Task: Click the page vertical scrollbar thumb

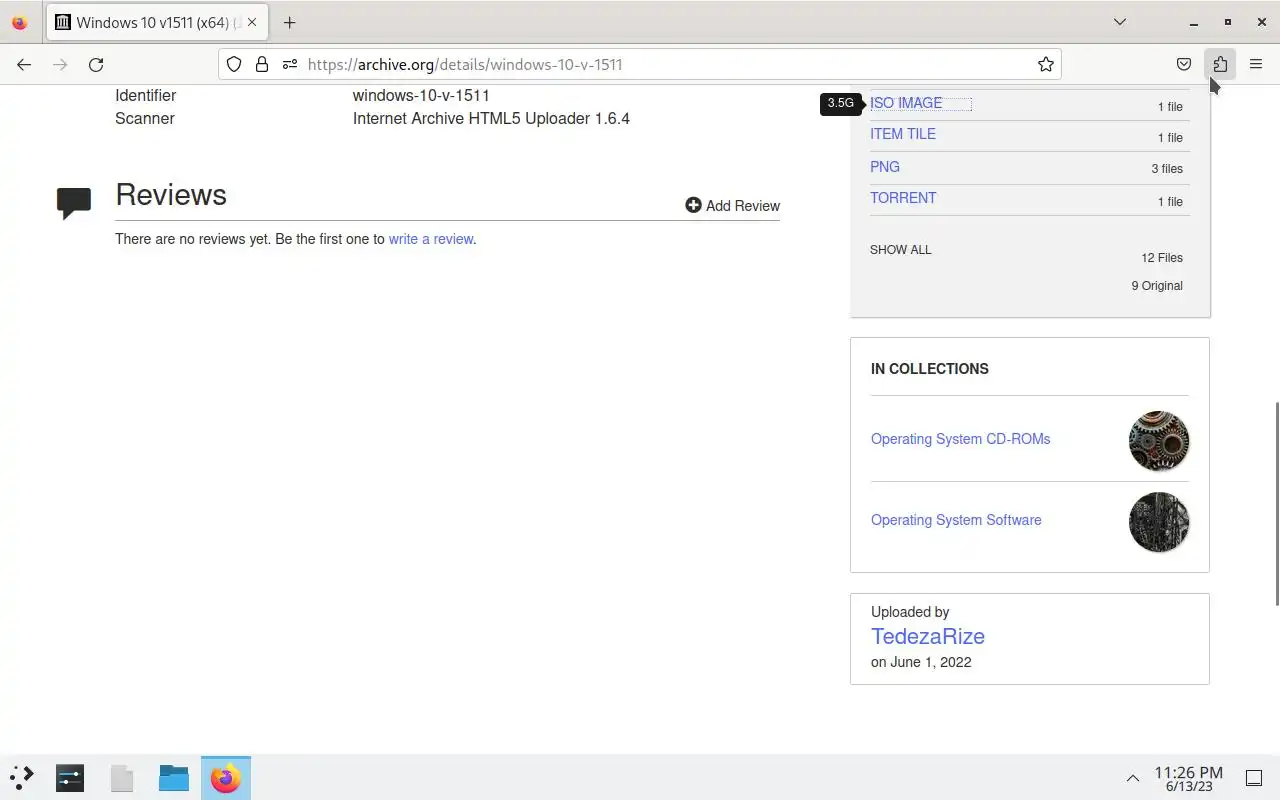Action: [1276, 503]
